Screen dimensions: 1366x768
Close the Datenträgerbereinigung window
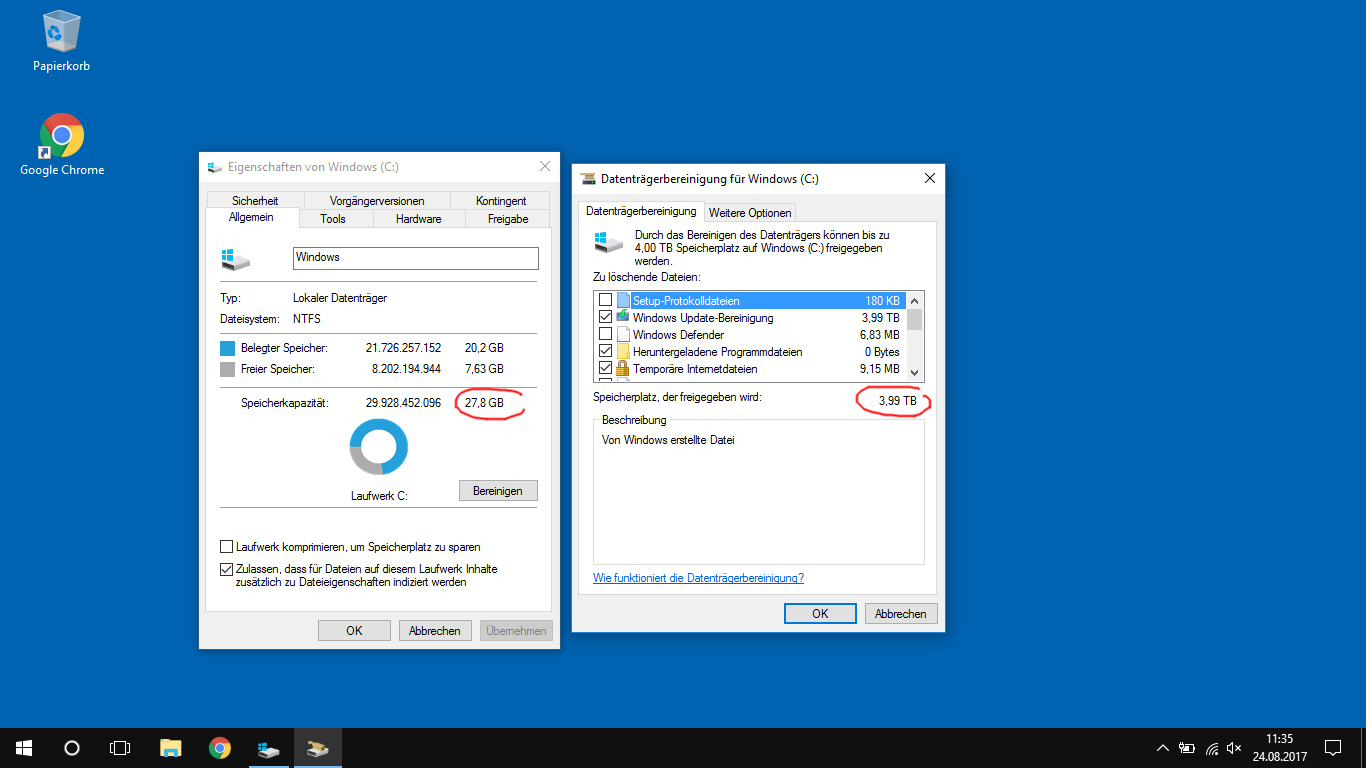pyautogui.click(x=930, y=178)
